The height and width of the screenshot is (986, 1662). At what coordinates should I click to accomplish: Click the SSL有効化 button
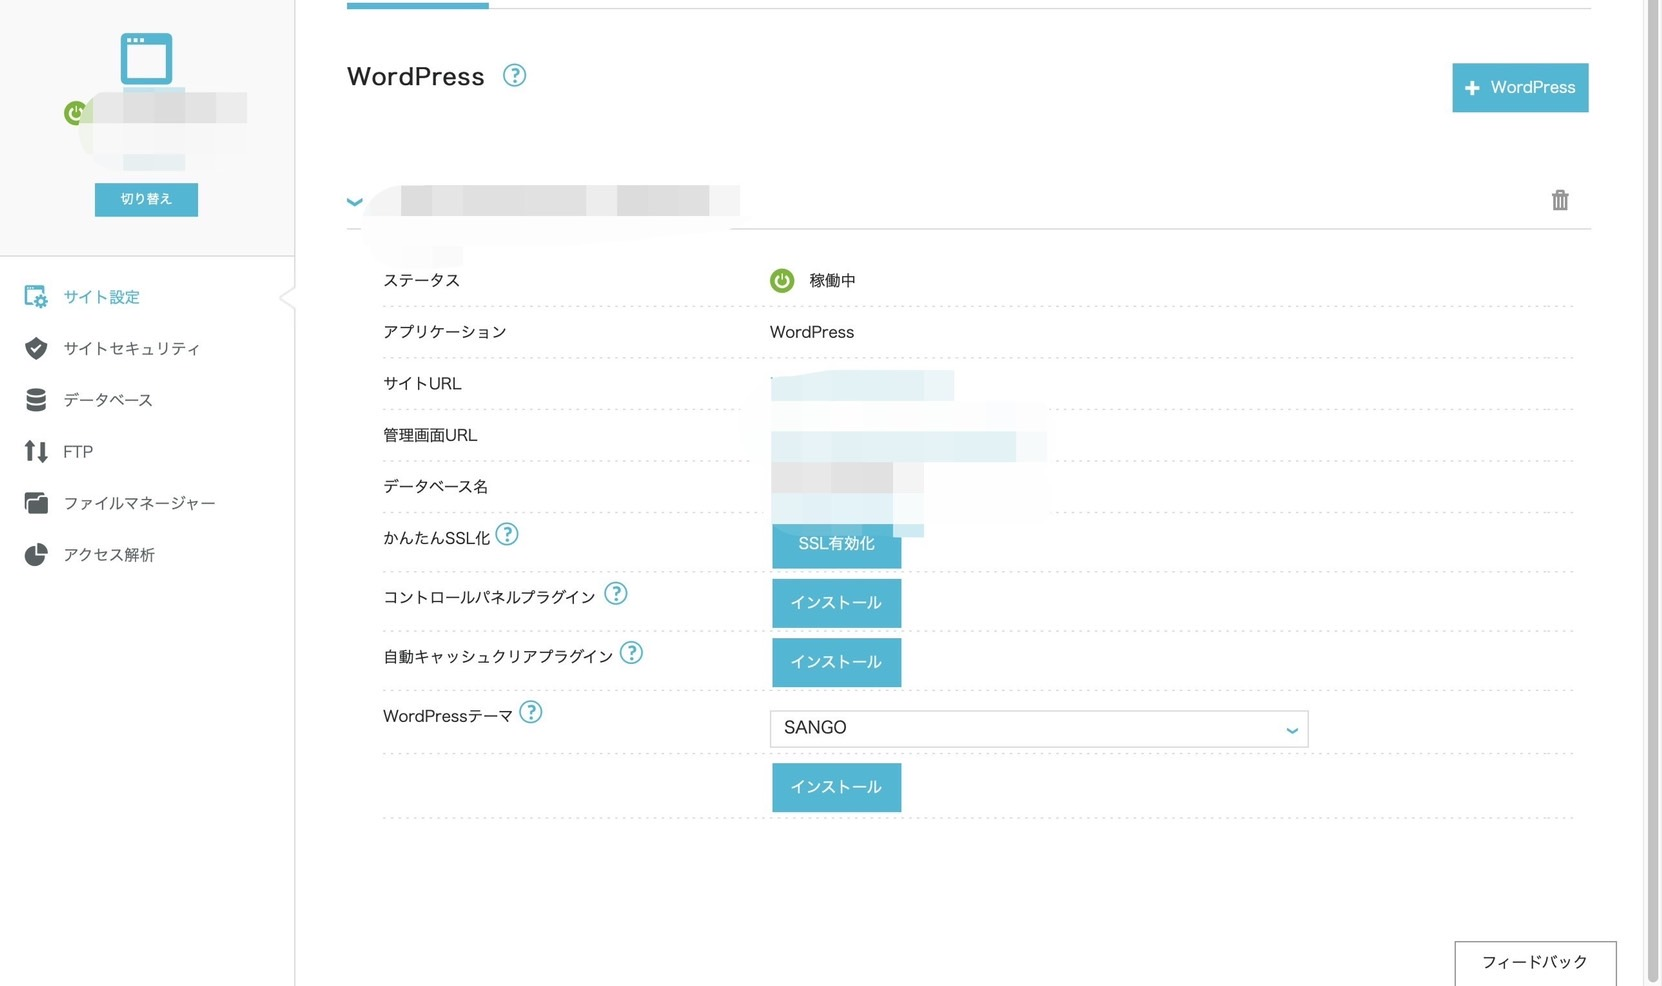(836, 545)
